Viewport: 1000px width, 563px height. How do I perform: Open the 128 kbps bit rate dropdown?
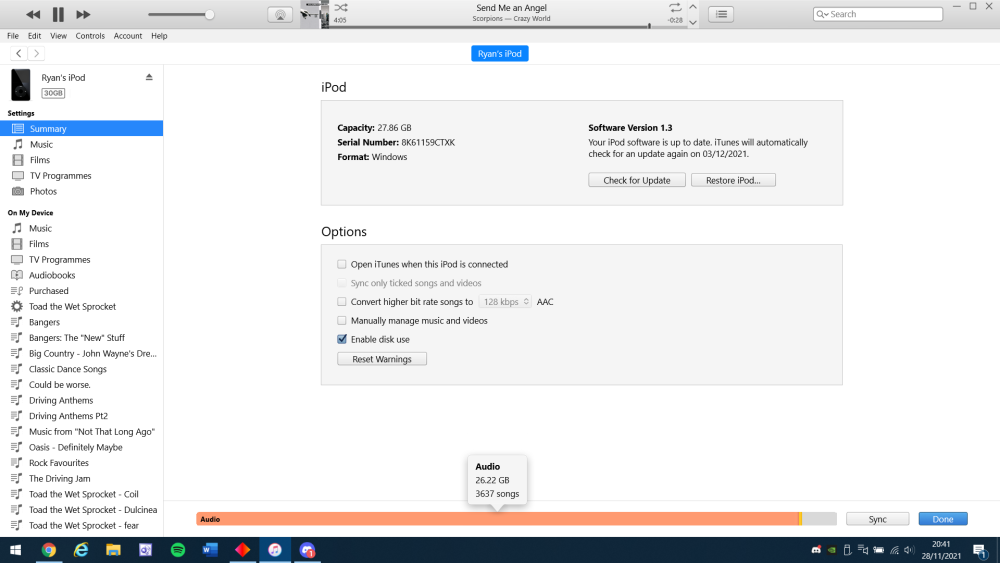505,302
